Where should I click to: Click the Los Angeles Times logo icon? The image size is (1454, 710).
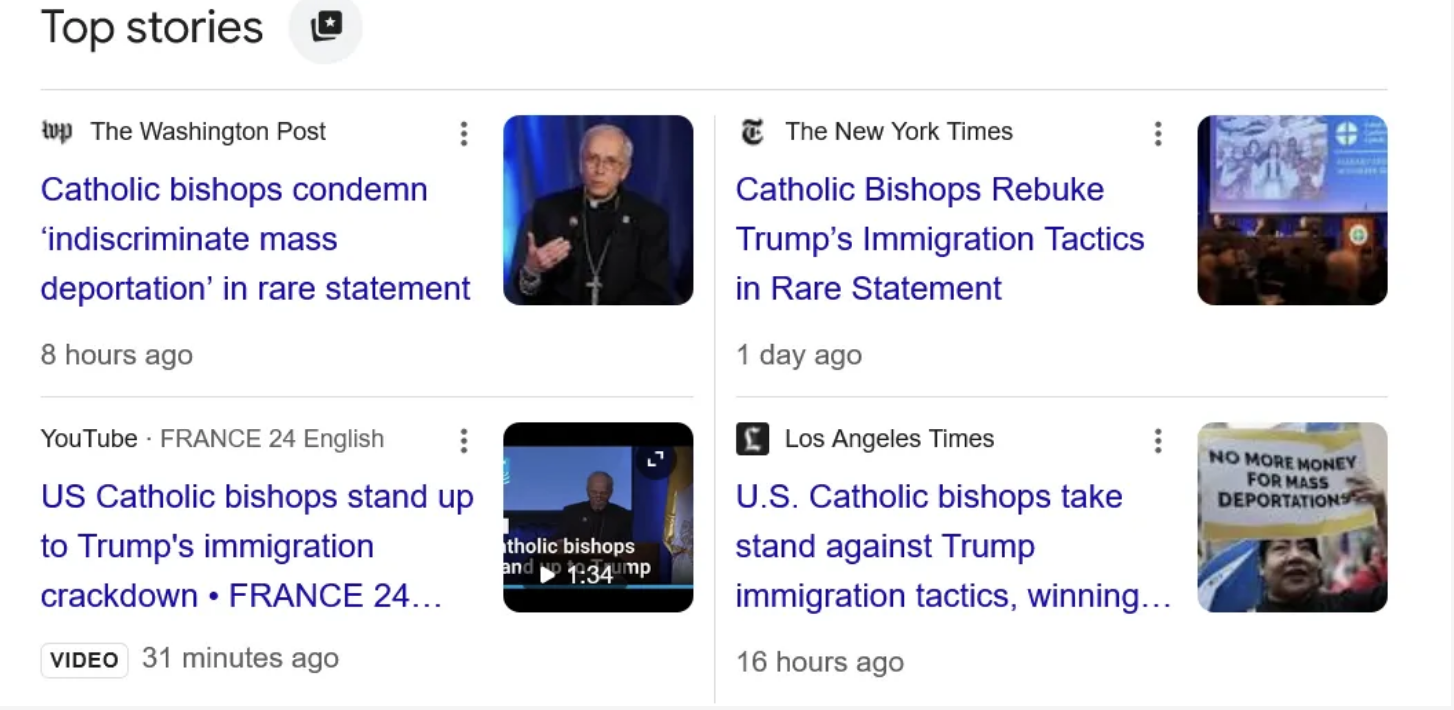click(x=752, y=439)
